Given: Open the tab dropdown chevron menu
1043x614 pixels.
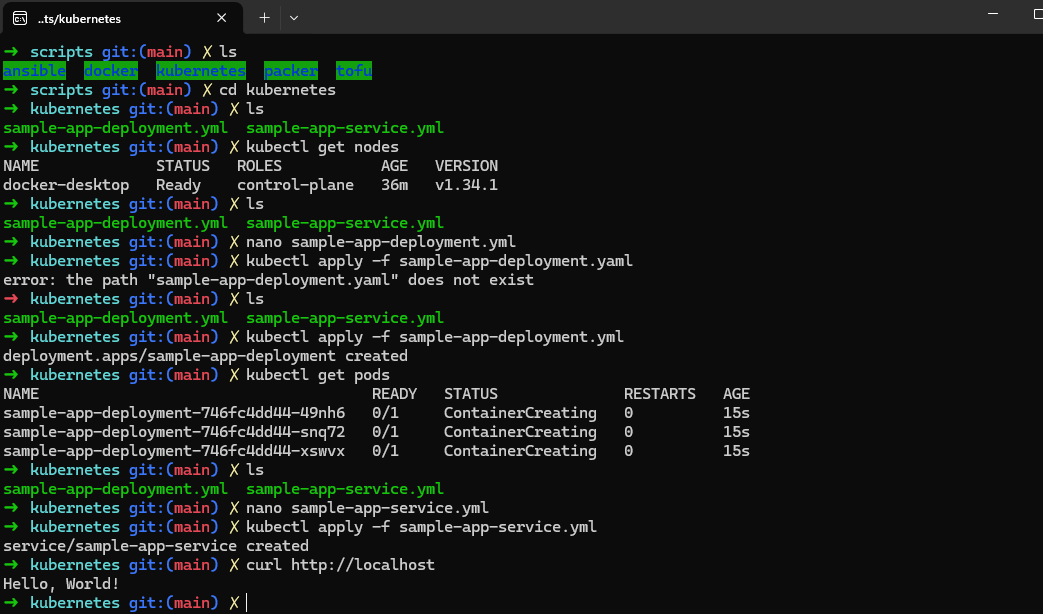Looking at the screenshot, I should click(x=292, y=17).
